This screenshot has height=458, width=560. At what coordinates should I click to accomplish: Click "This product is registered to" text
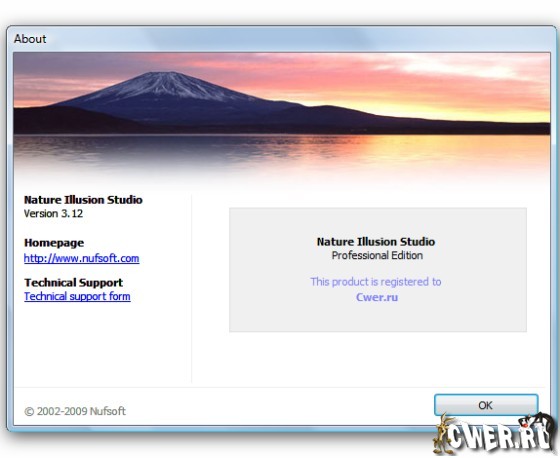coord(376,282)
